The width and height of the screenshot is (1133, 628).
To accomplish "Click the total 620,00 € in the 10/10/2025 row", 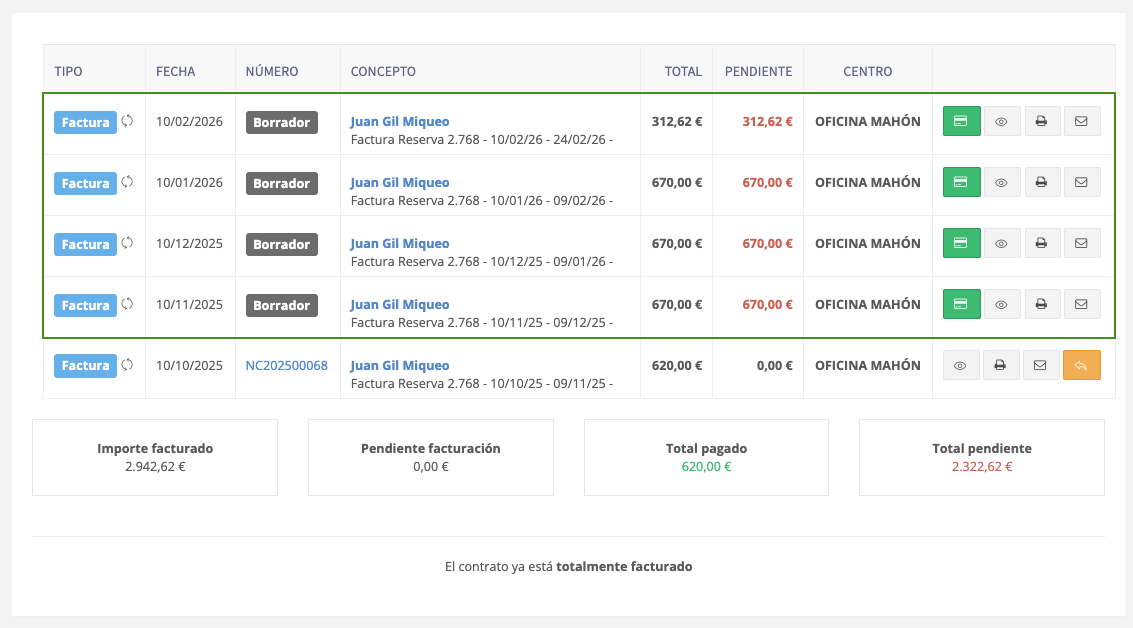I will (676, 366).
